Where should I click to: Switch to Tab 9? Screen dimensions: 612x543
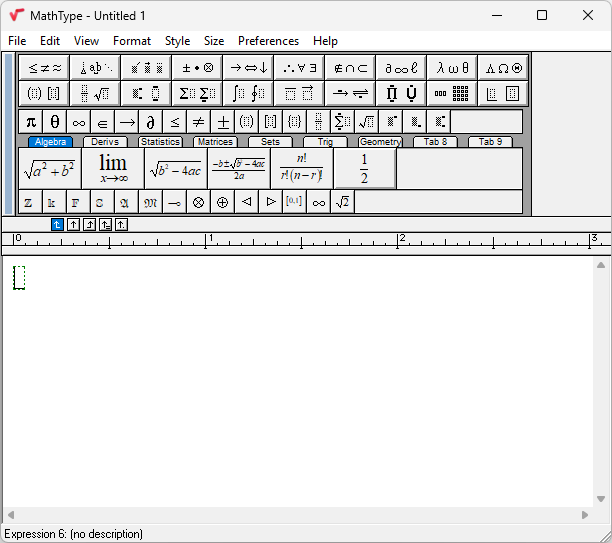(x=490, y=142)
